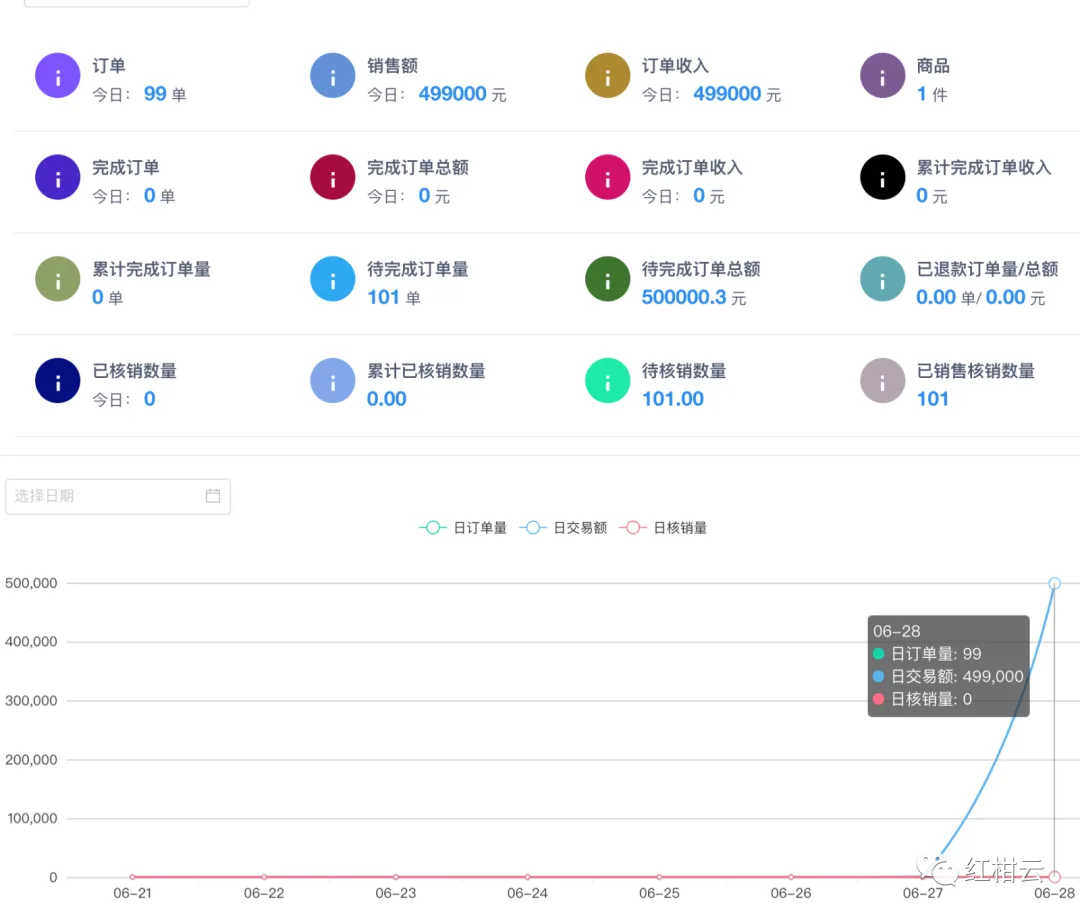Open the calendar icon in the date picker
The image size is (1080, 918).
[213, 496]
